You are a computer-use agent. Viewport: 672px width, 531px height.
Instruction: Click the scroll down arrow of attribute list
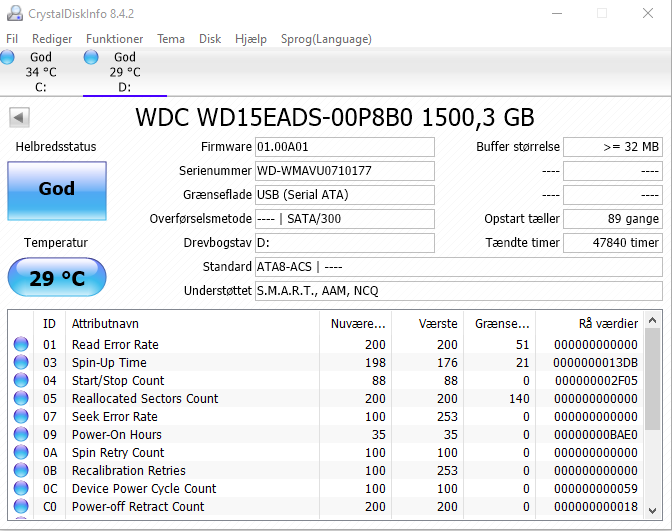[653, 510]
